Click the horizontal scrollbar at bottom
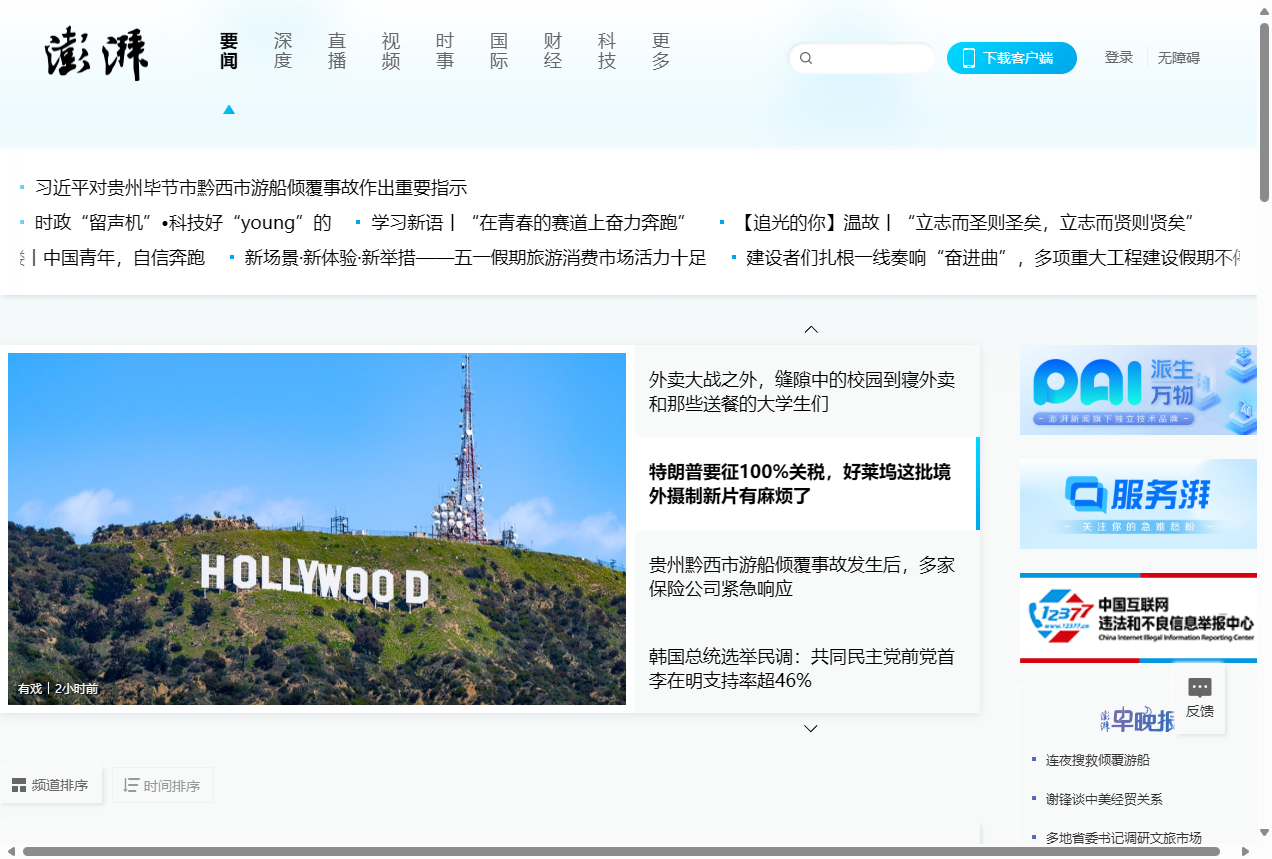The width and height of the screenshot is (1272, 859). (x=620, y=851)
